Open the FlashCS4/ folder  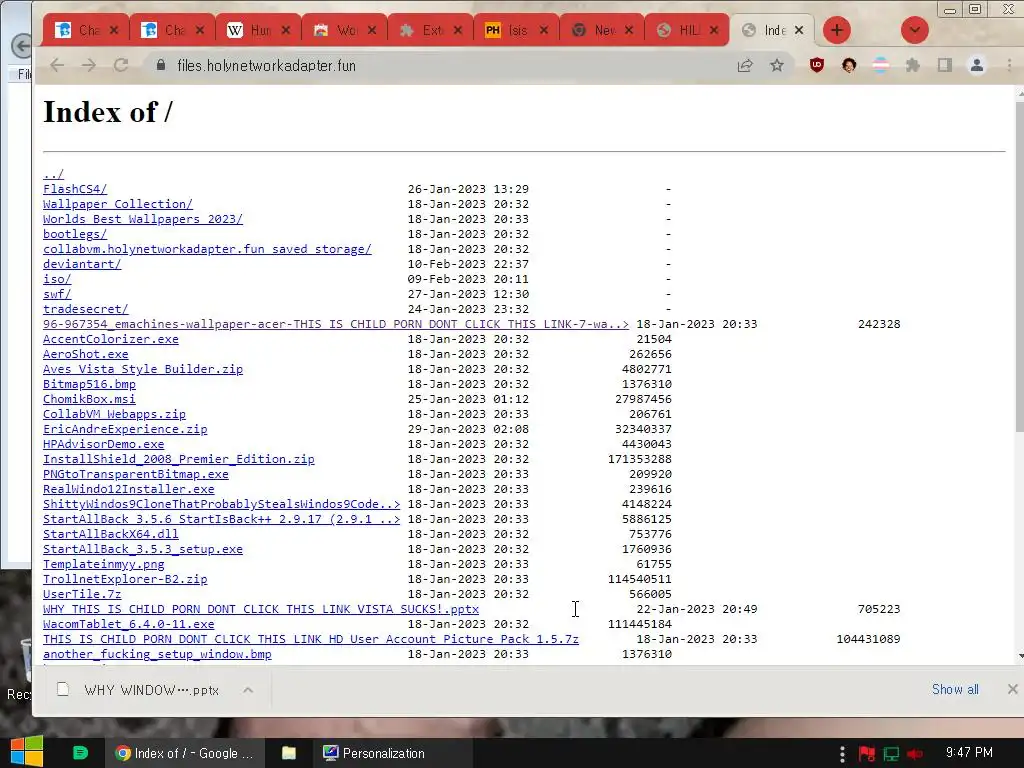click(74, 189)
